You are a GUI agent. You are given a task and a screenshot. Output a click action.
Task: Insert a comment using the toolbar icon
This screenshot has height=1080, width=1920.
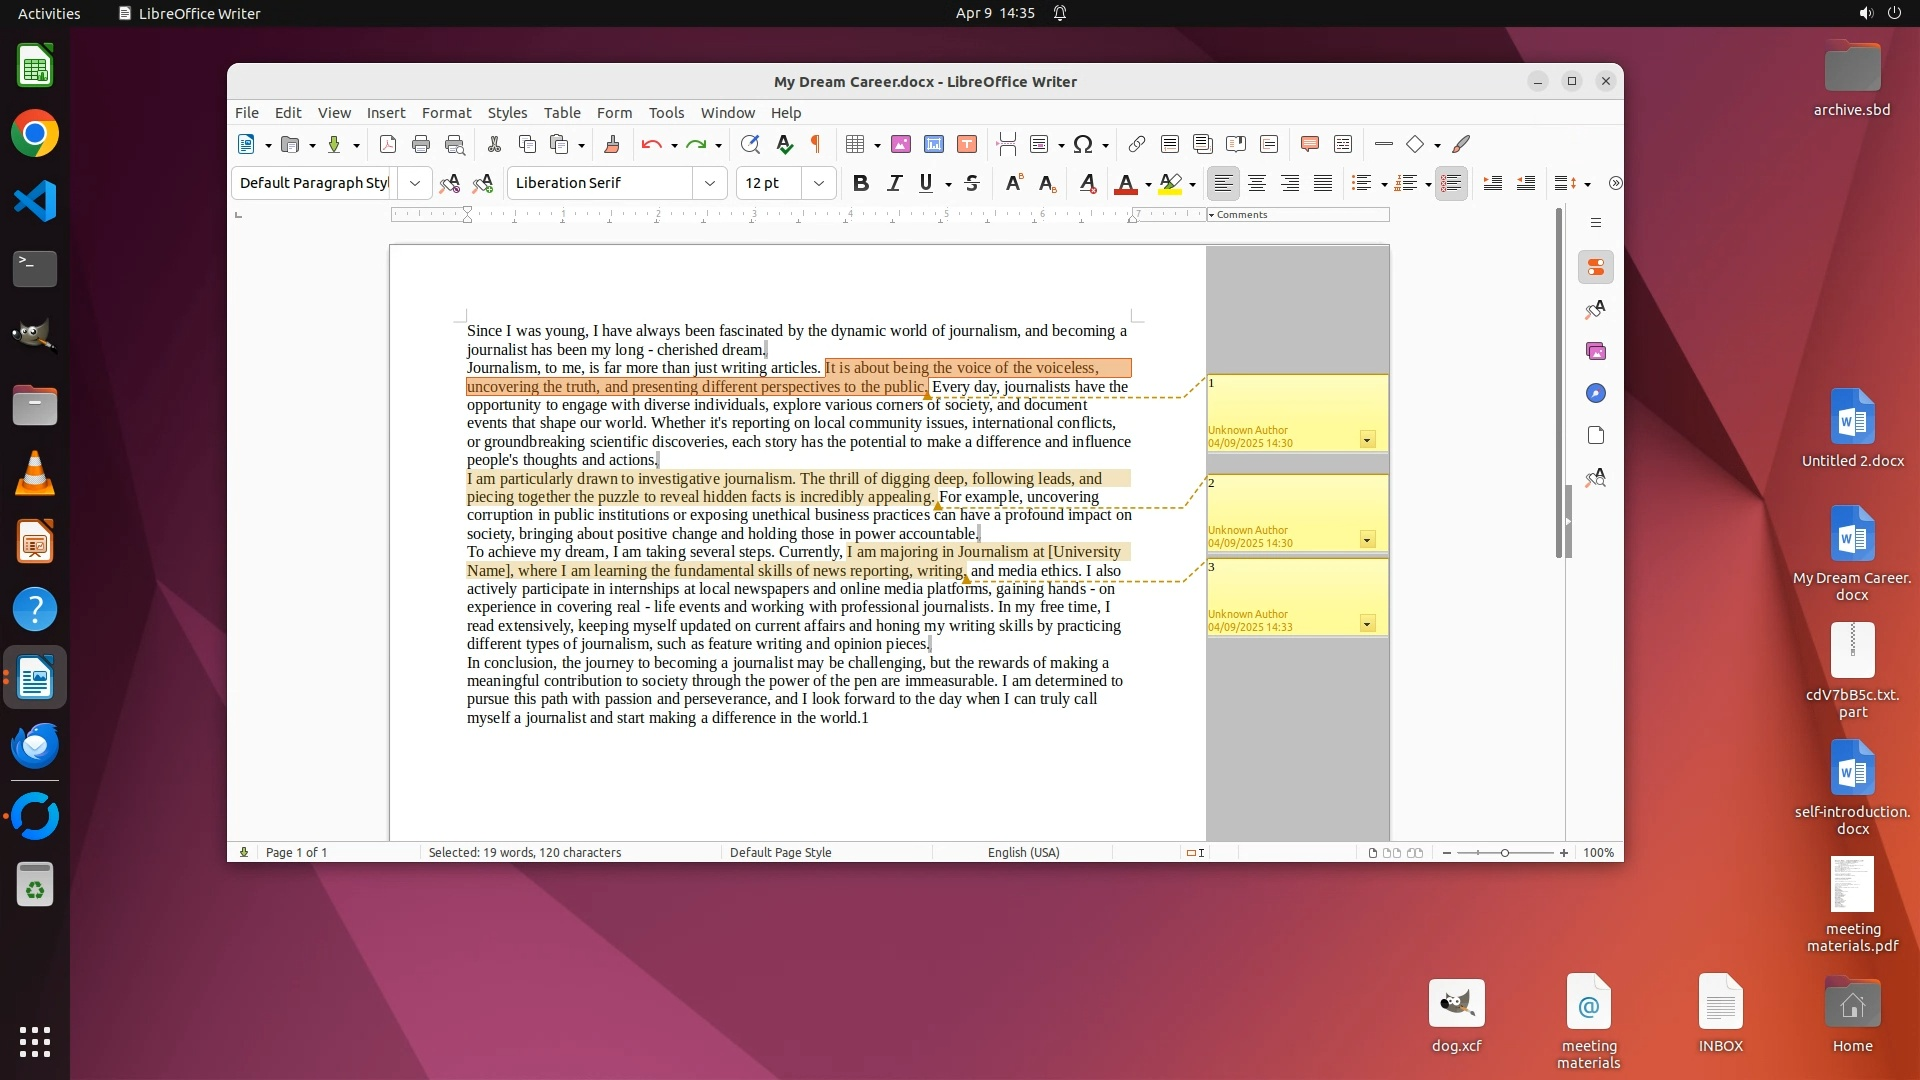[1309, 145]
